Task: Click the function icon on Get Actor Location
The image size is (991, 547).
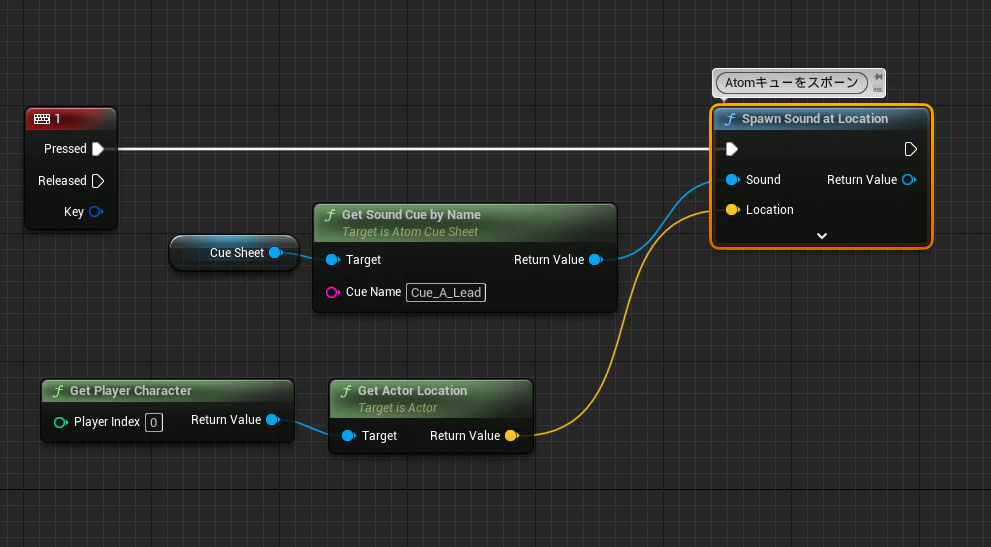Action: pyautogui.click(x=346, y=391)
